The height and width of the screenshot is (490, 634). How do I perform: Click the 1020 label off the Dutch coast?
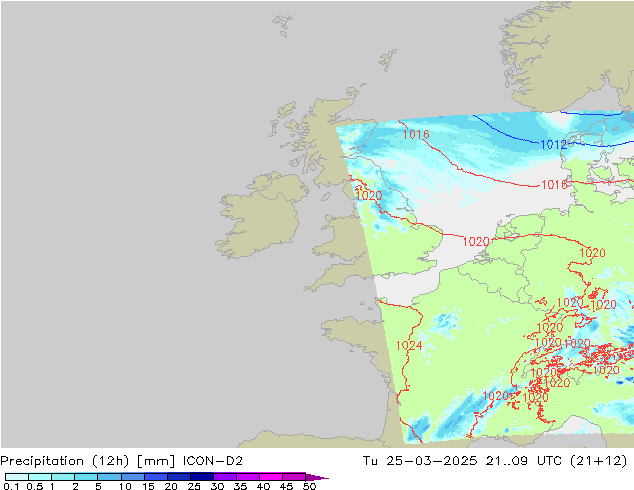pyautogui.click(x=476, y=242)
